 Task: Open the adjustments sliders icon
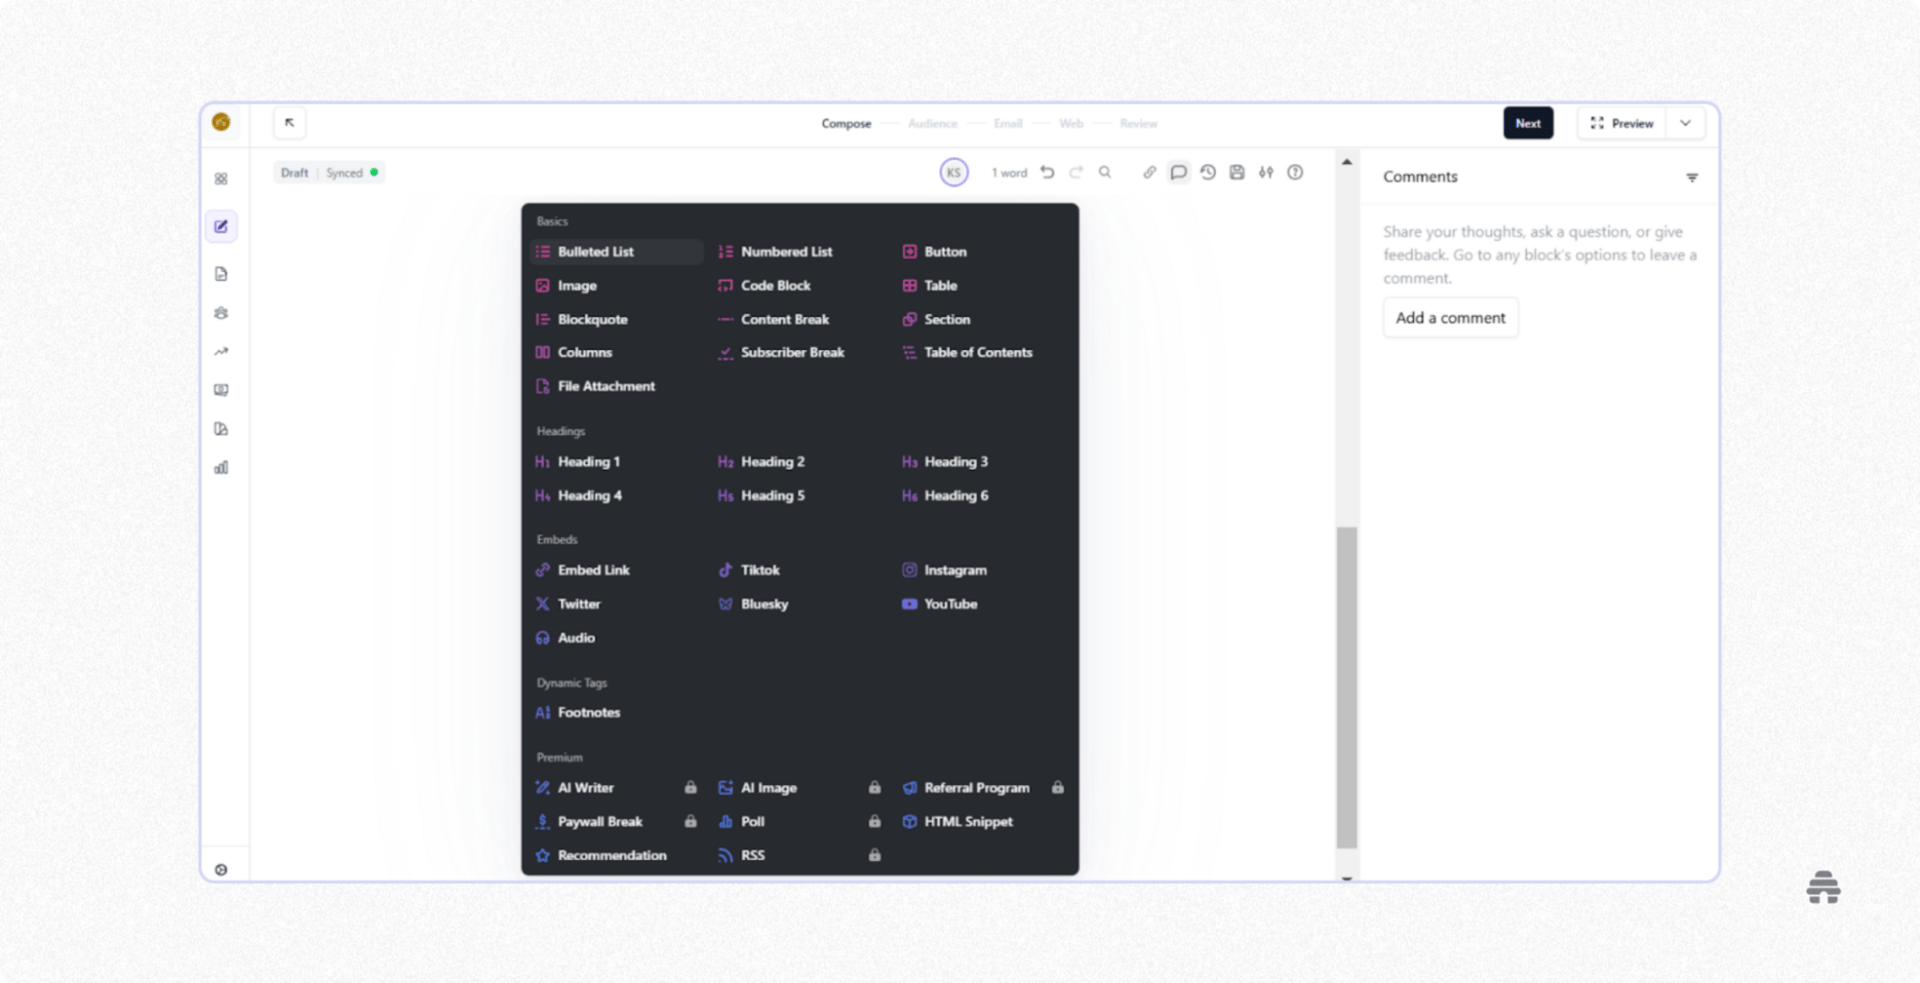pos(1266,172)
